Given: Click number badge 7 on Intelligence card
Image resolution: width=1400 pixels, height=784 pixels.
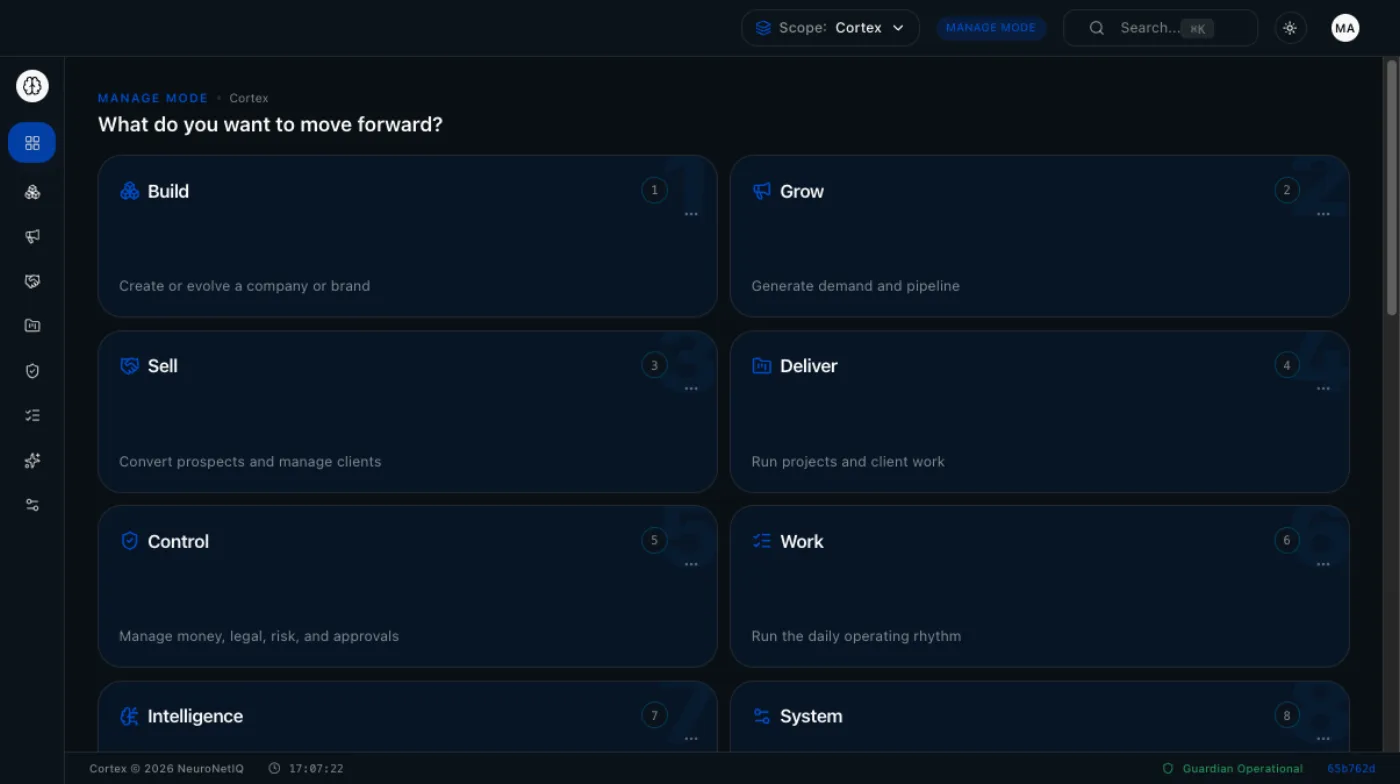Looking at the screenshot, I should click(x=655, y=715).
